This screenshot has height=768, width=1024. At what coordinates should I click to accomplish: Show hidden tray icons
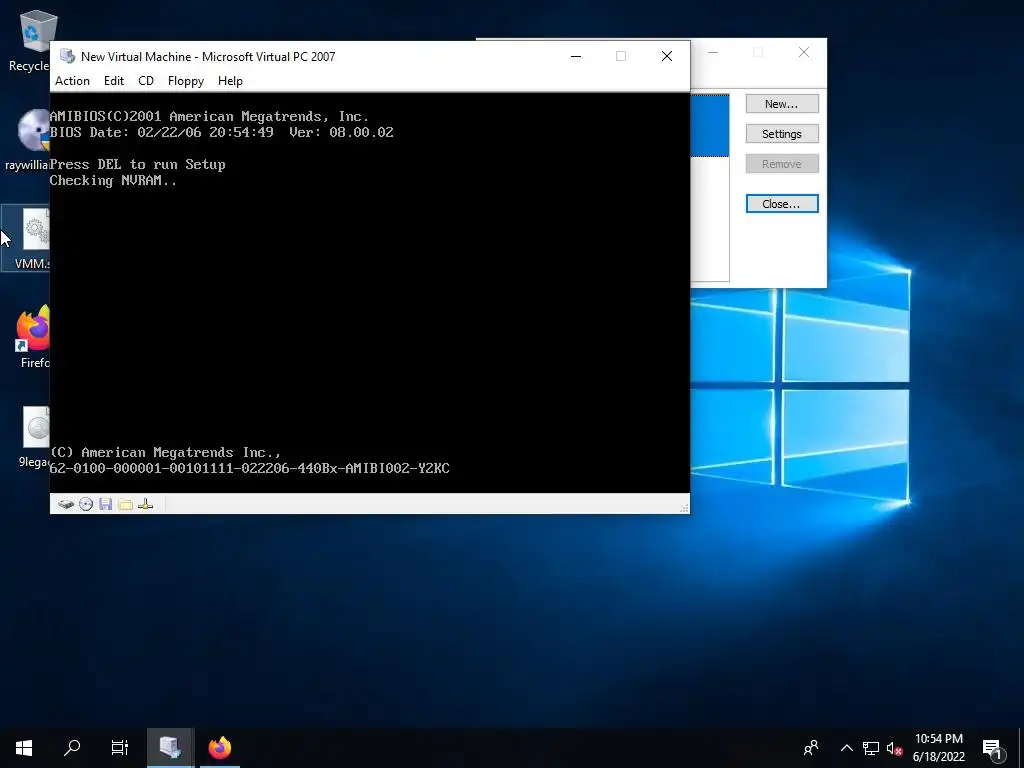point(846,748)
